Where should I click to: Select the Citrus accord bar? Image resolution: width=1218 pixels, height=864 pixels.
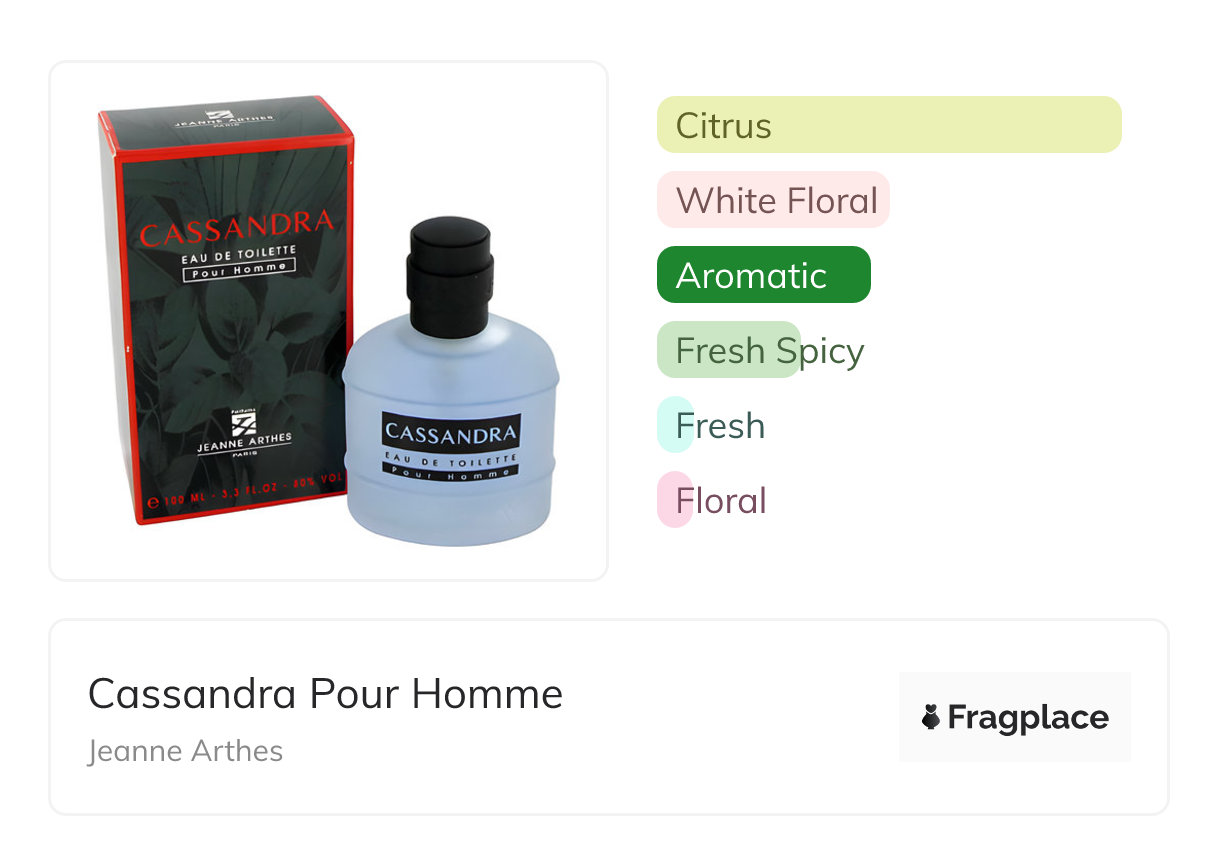pyautogui.click(x=889, y=125)
